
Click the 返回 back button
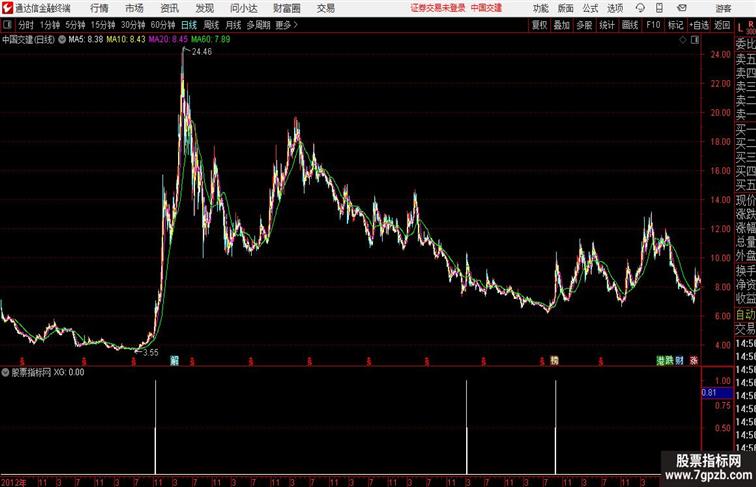point(722,25)
